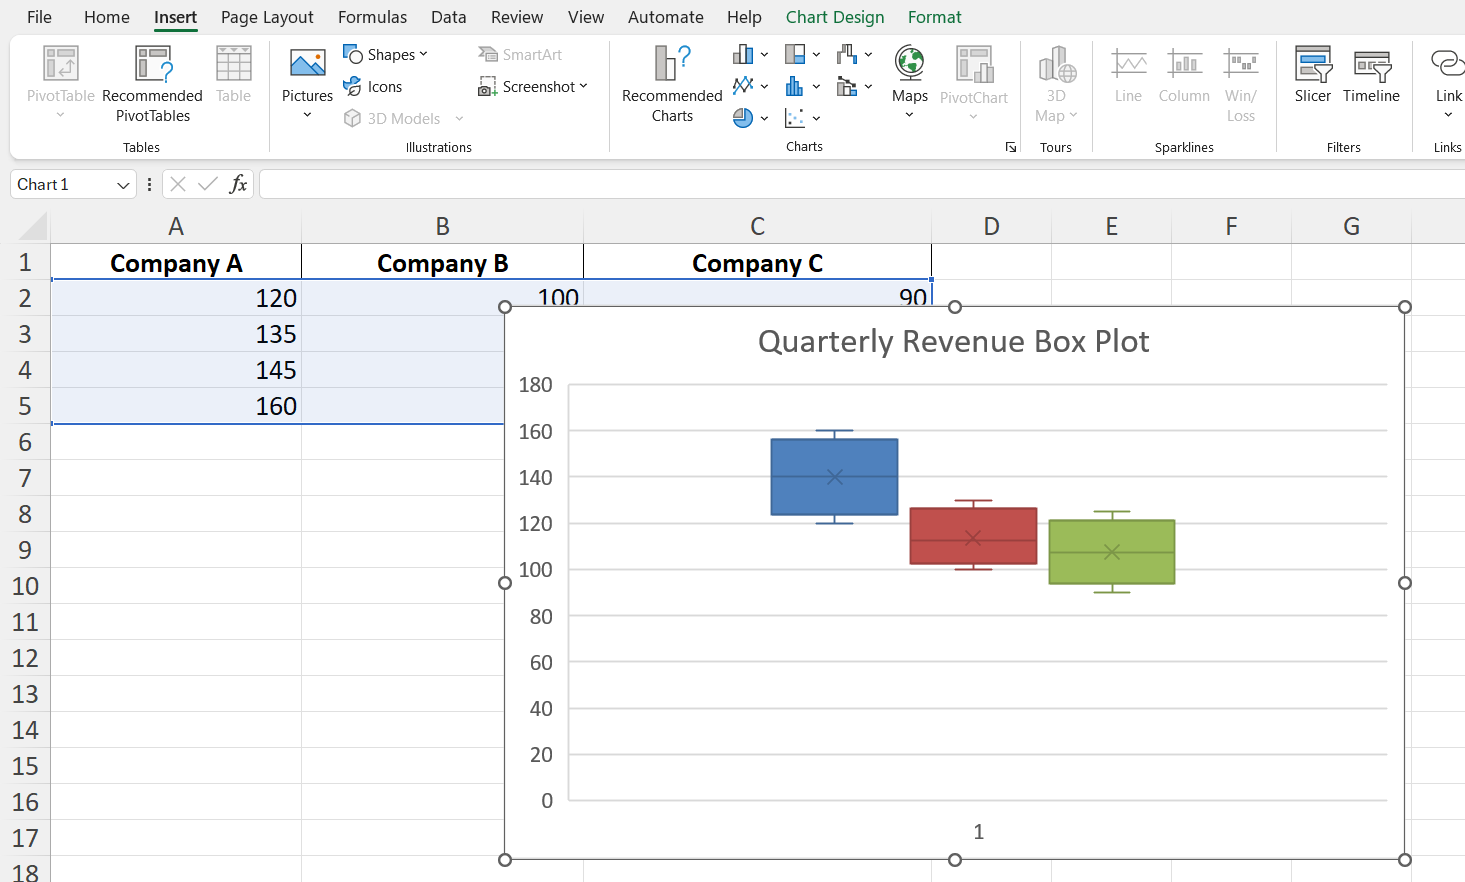Viewport: 1465px width, 882px height.
Task: Switch to the Chart Design tab
Action: click(835, 17)
